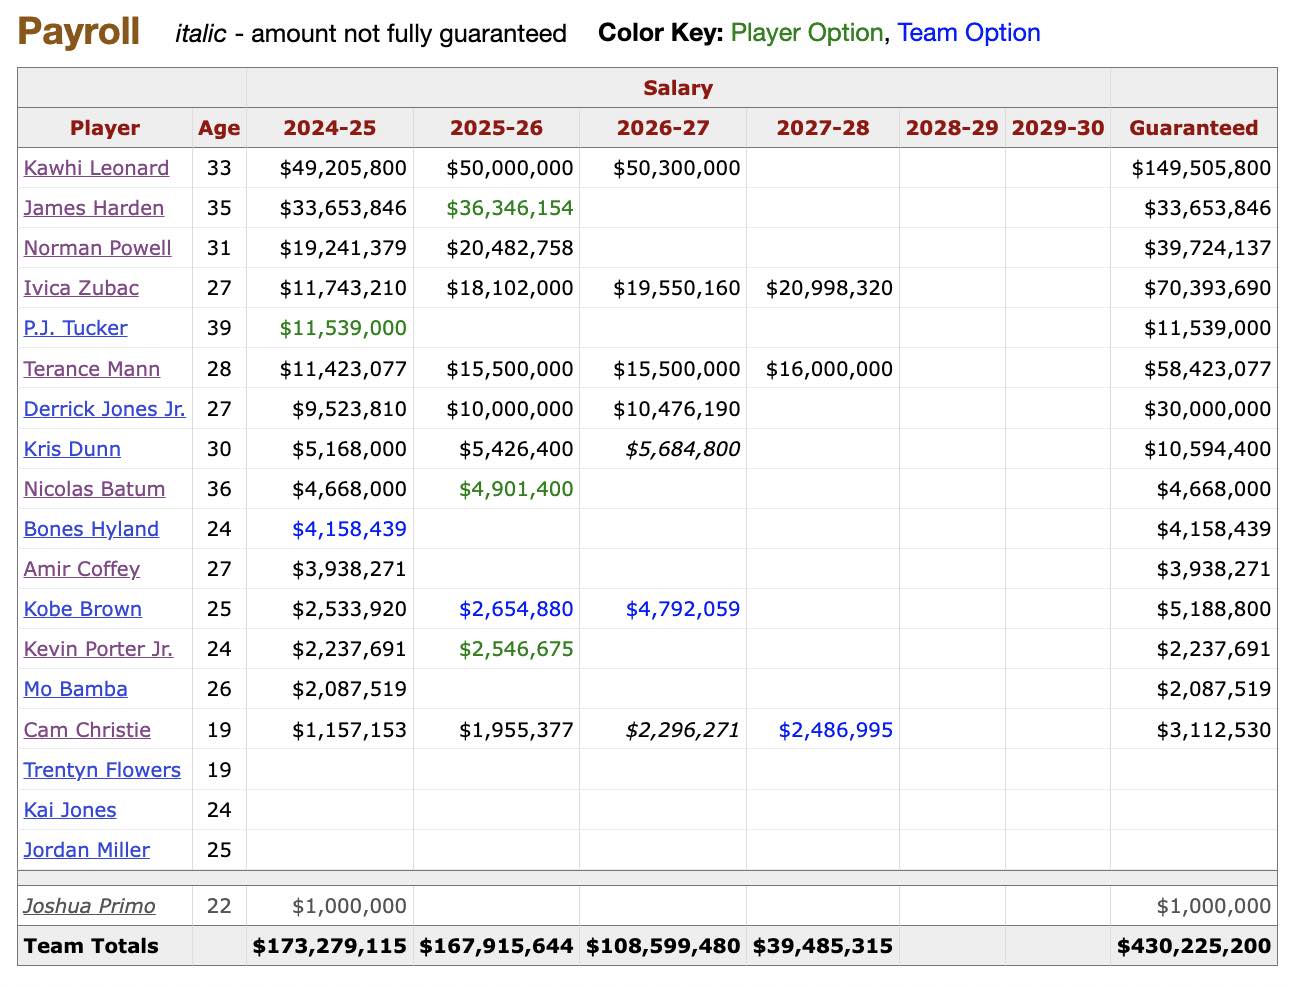Click the Joshua Primo link
Viewport: 1300px width, 986px height.
click(x=90, y=906)
